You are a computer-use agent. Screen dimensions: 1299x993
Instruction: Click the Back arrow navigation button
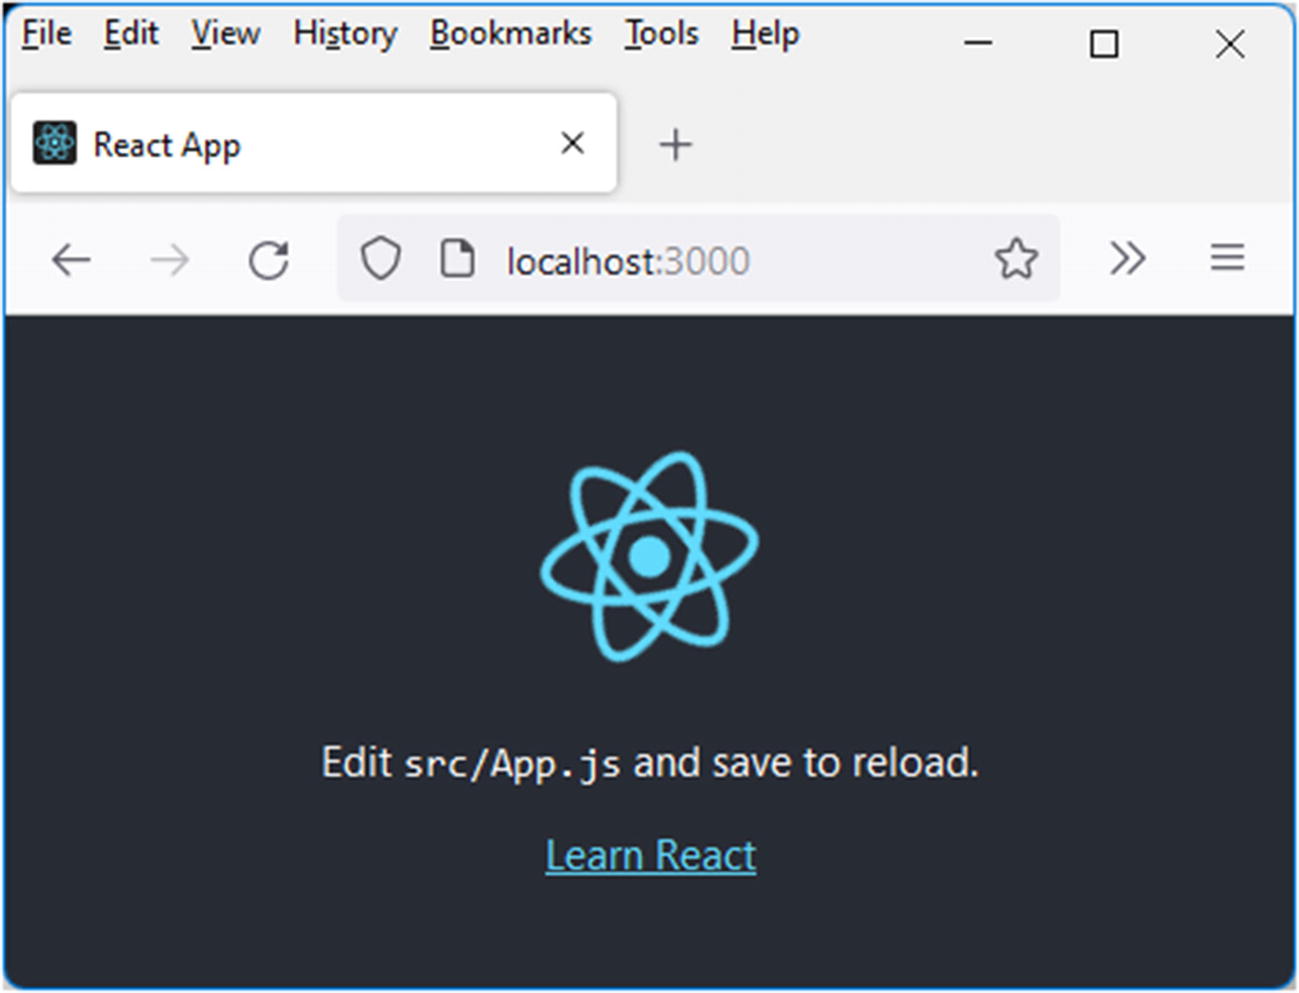(x=71, y=260)
